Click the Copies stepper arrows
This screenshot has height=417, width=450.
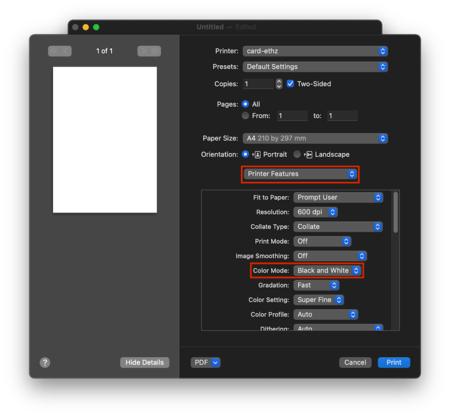point(279,84)
